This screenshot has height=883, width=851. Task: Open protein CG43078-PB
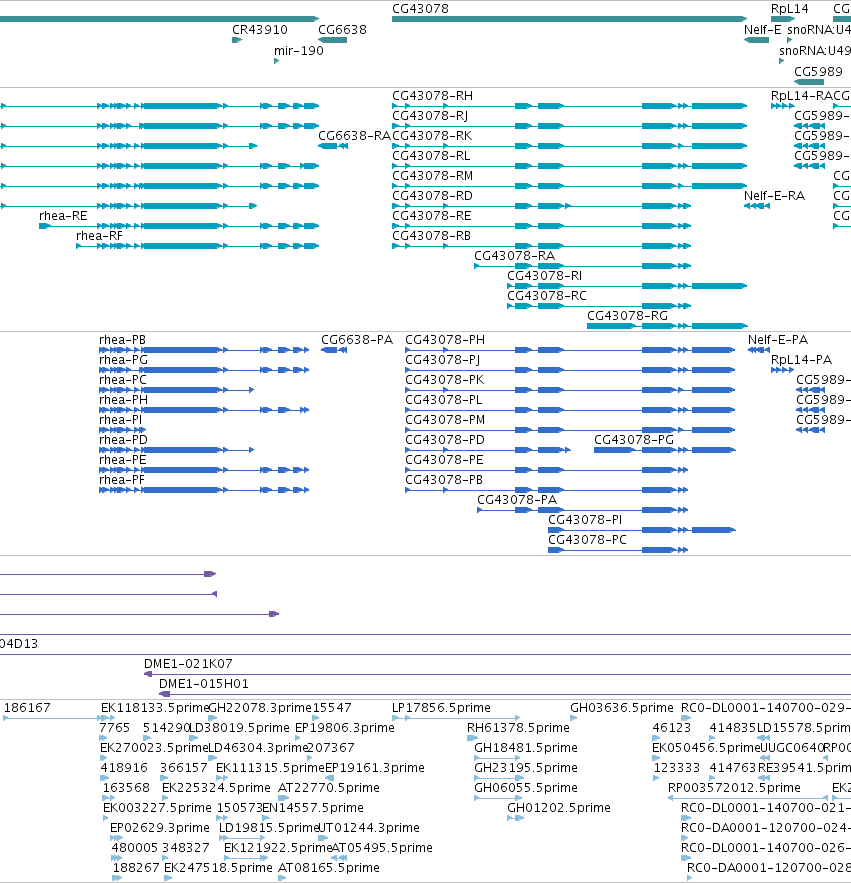(x=547, y=490)
